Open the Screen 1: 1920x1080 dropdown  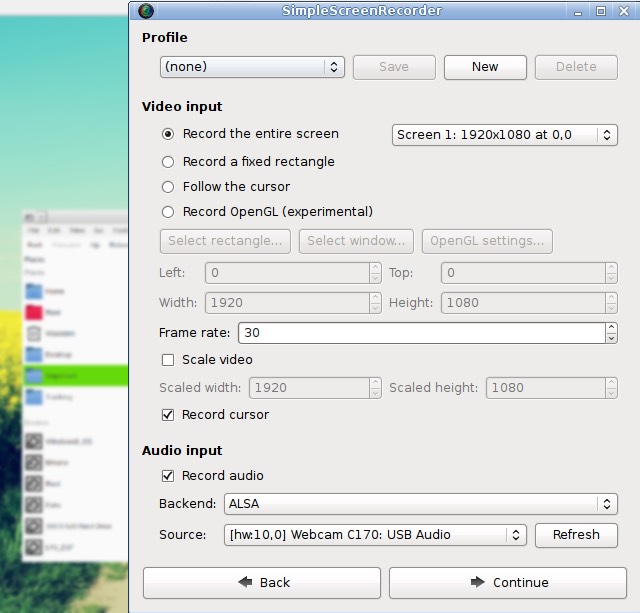504,135
